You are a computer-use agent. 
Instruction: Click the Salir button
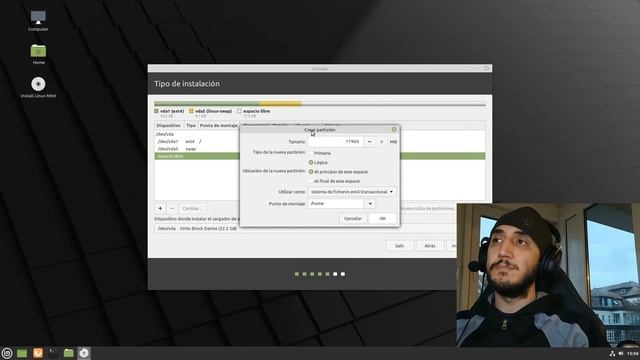[x=399, y=246]
